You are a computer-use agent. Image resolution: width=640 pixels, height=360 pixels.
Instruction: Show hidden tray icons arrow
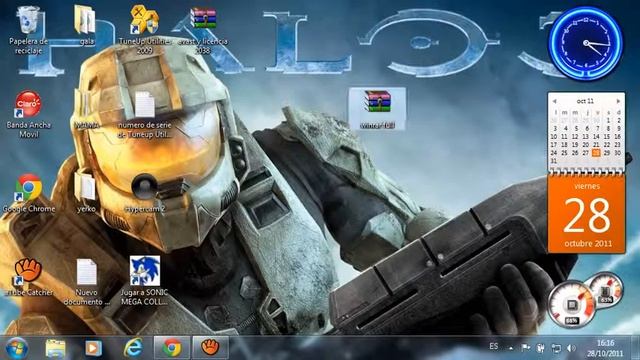pyautogui.click(x=511, y=348)
